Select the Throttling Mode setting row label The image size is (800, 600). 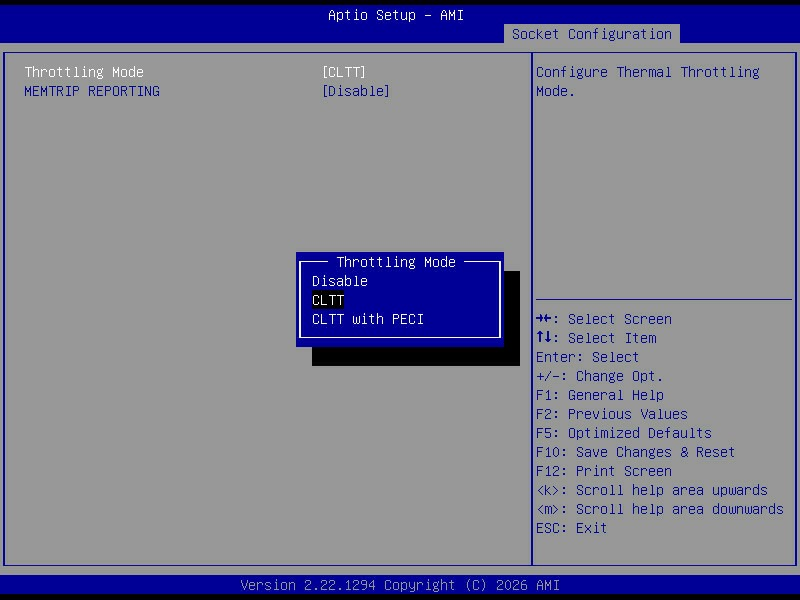pyautogui.click(x=84, y=72)
